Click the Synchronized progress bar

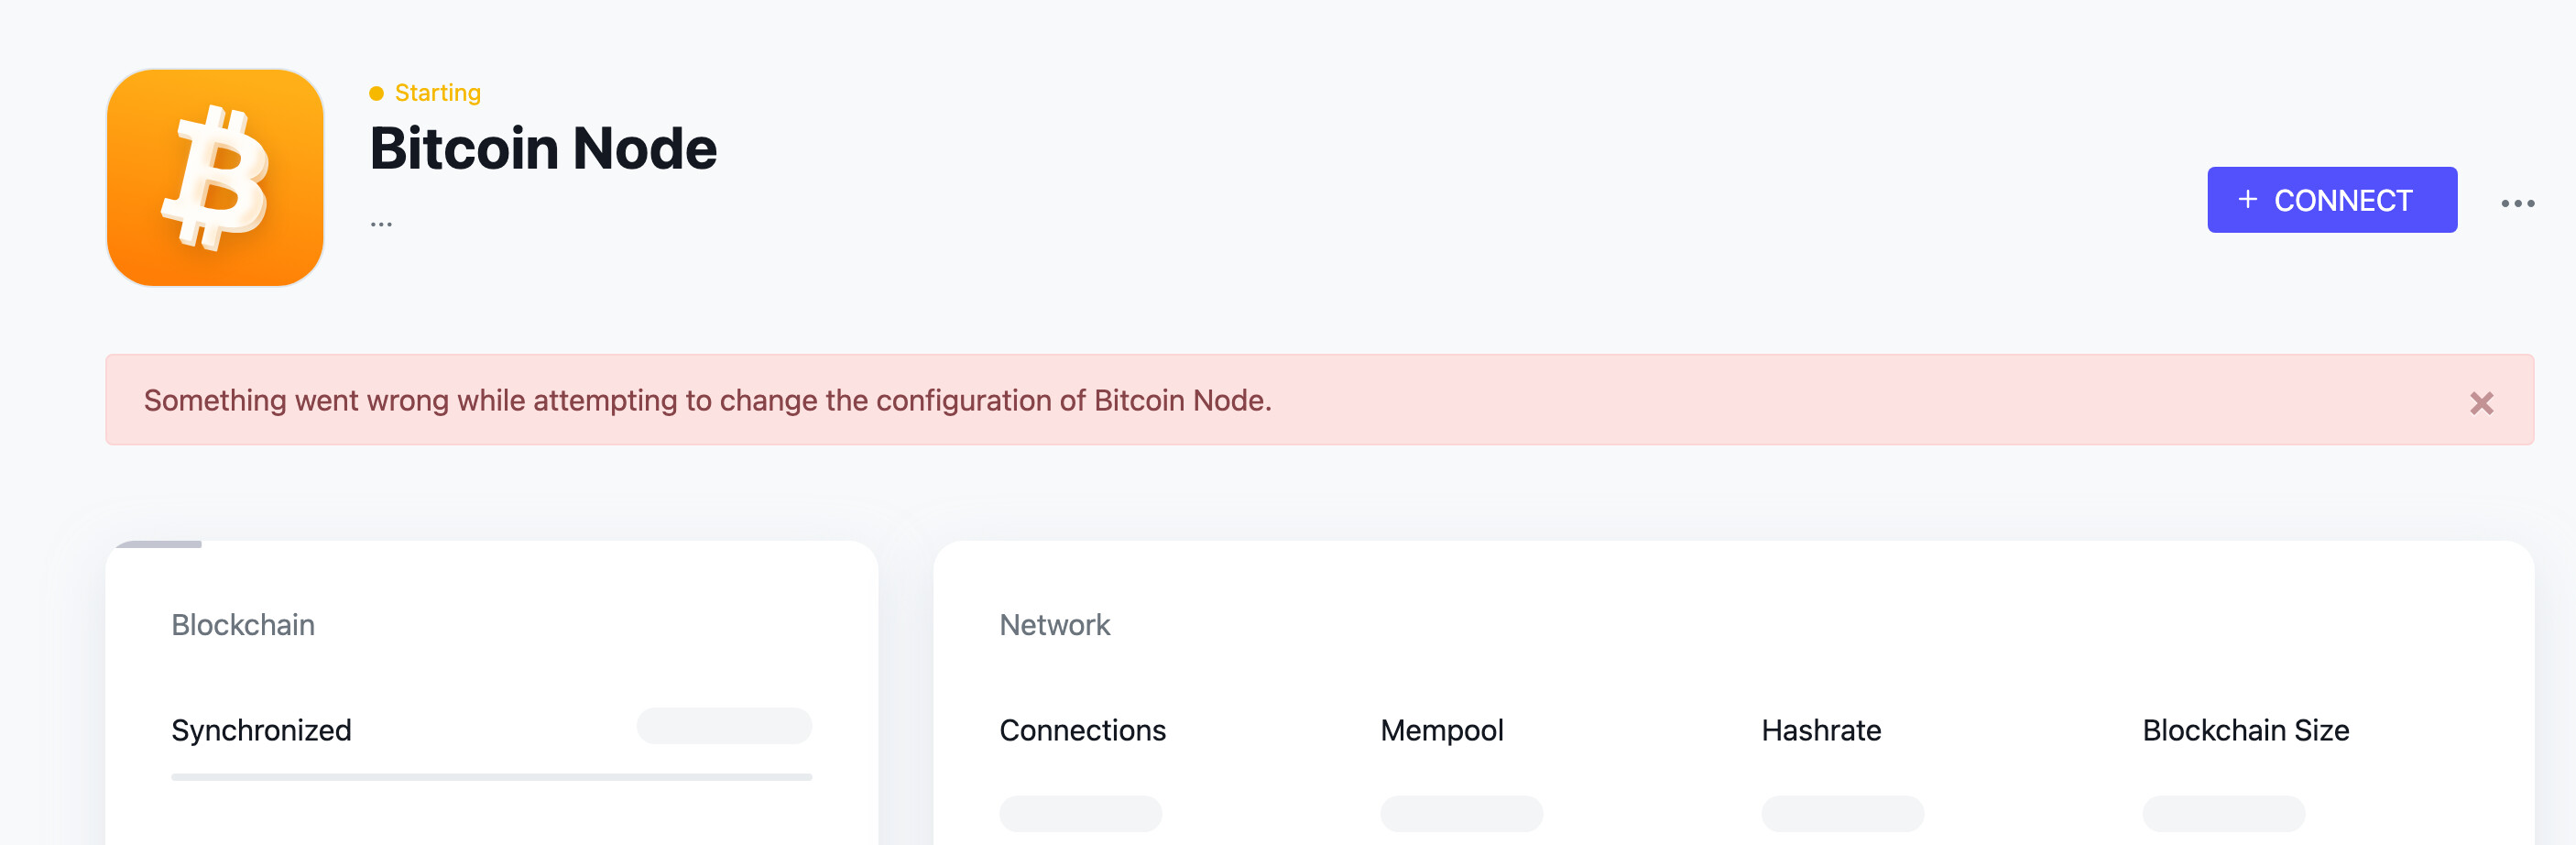click(491, 776)
